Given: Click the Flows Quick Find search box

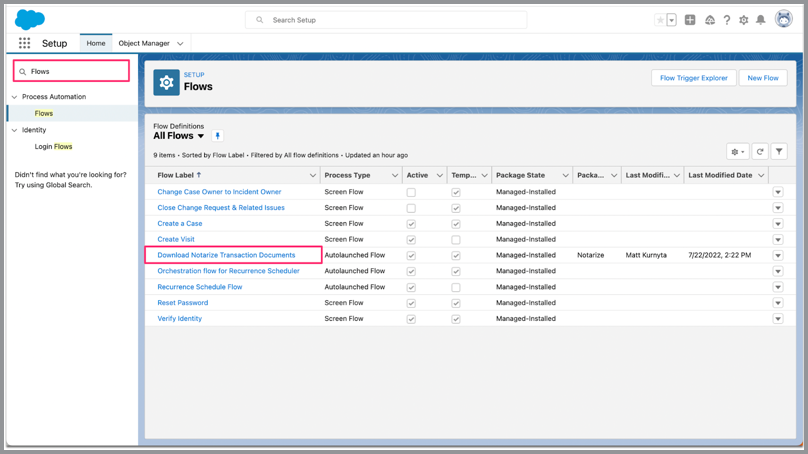Looking at the screenshot, I should (x=72, y=72).
